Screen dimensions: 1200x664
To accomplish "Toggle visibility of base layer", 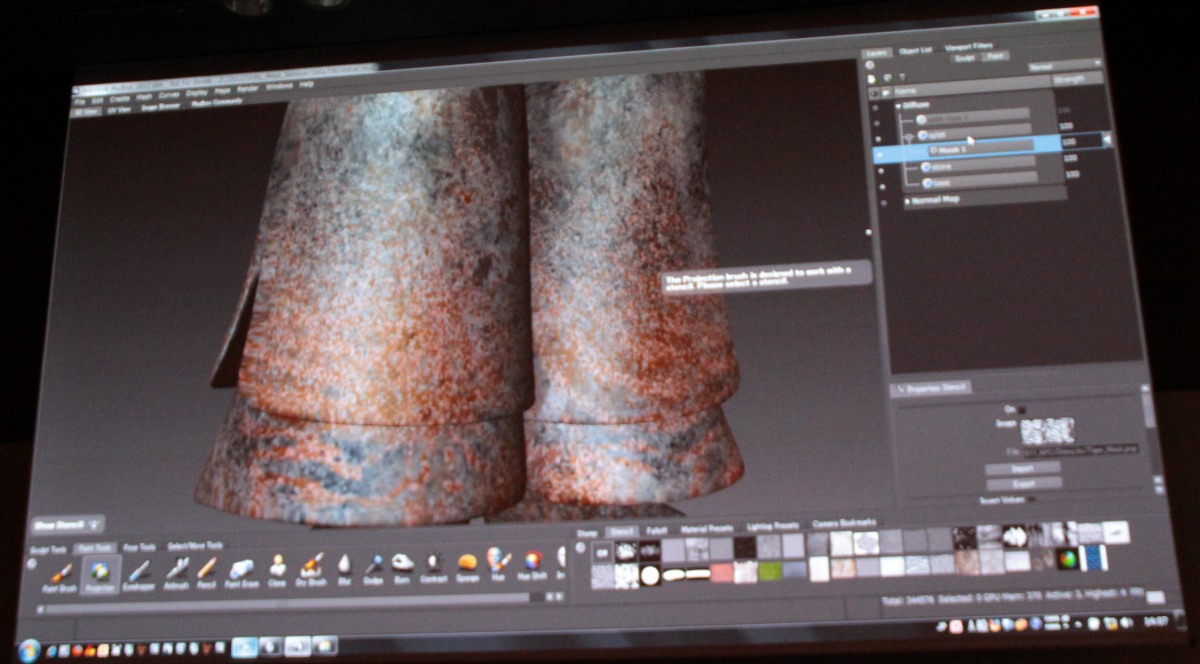I will tap(883, 187).
